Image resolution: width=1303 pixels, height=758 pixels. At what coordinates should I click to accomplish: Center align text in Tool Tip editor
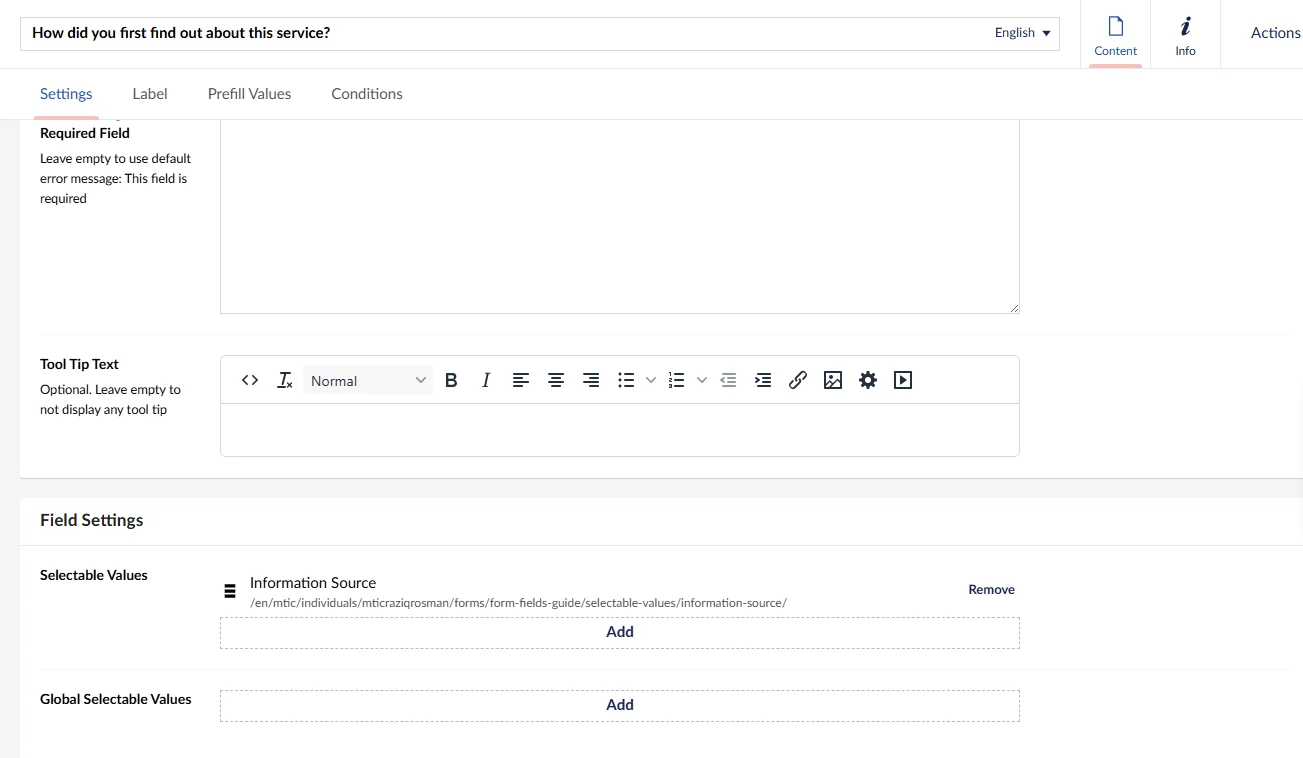coord(556,380)
